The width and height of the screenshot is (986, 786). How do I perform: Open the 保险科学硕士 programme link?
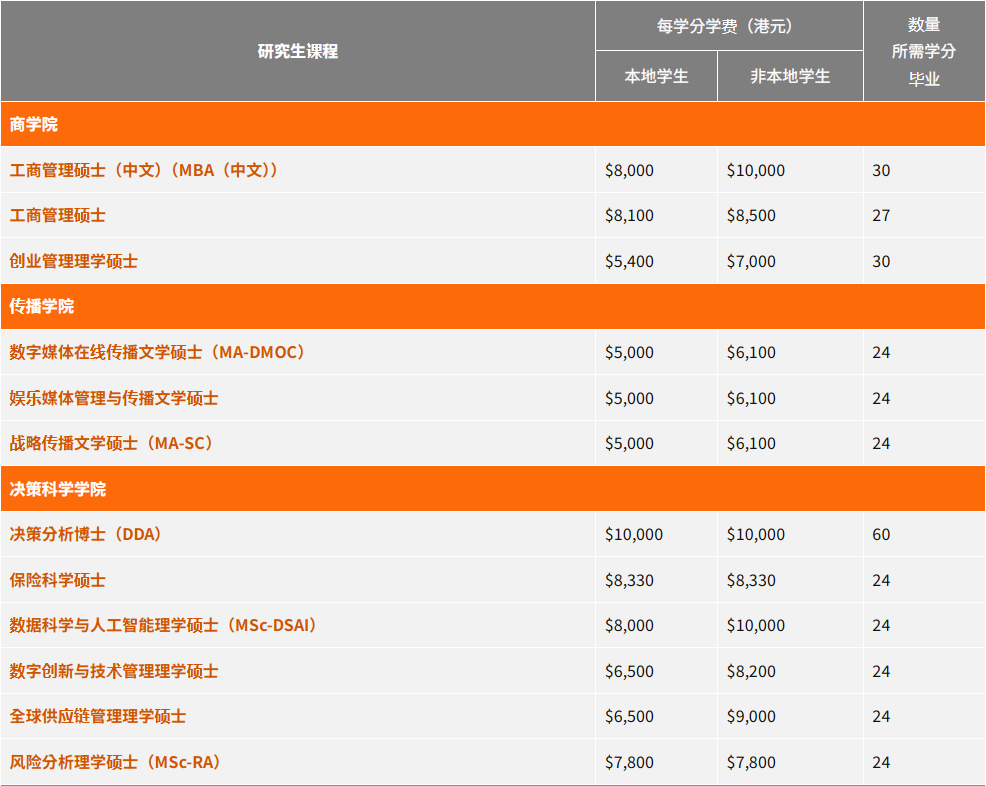point(57,580)
